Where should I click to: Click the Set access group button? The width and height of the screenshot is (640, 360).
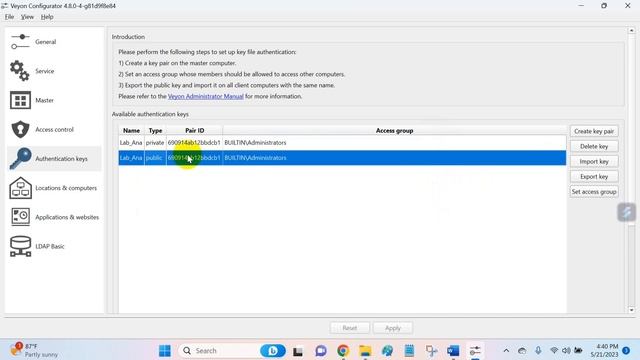pyautogui.click(x=594, y=191)
